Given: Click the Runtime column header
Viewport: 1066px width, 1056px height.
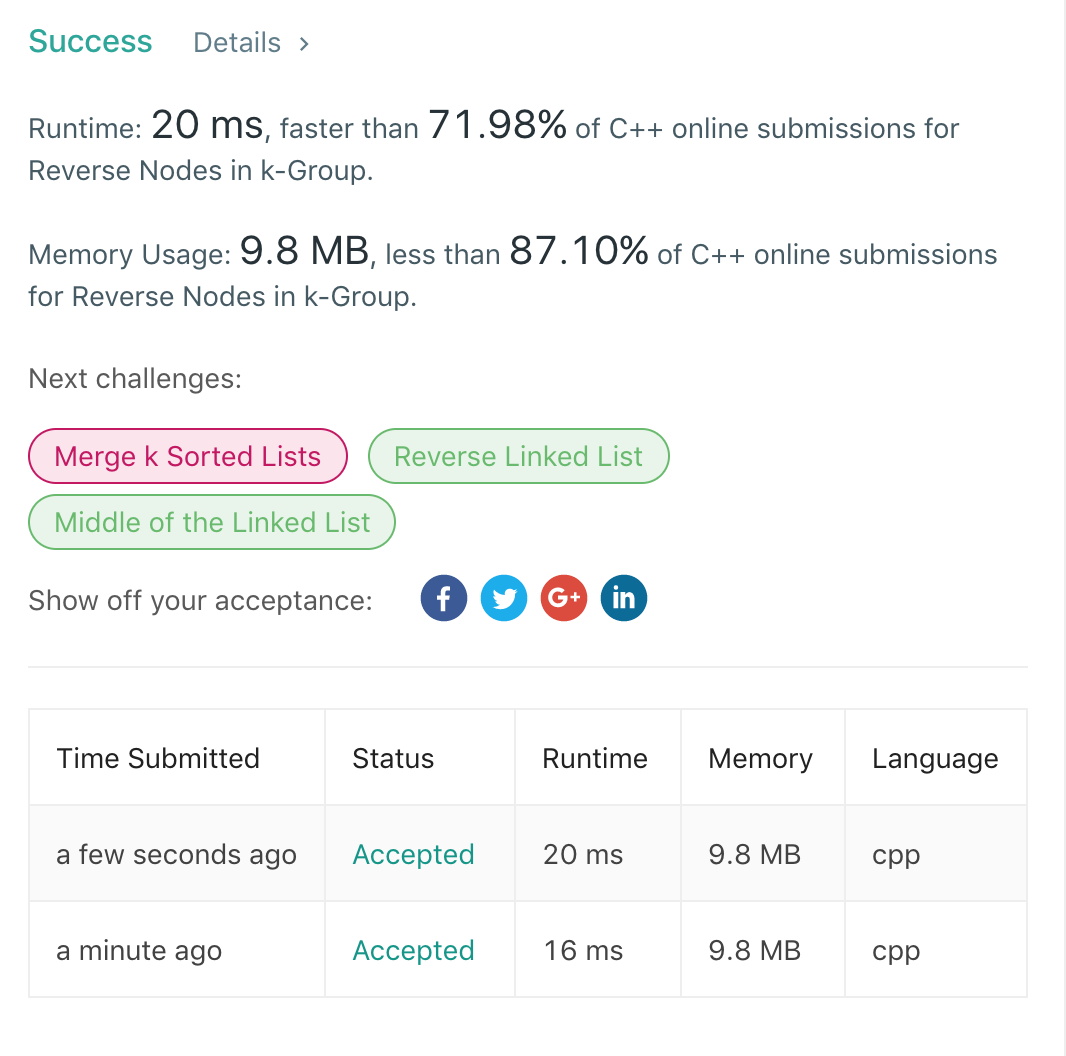Looking at the screenshot, I should pyautogui.click(x=595, y=758).
